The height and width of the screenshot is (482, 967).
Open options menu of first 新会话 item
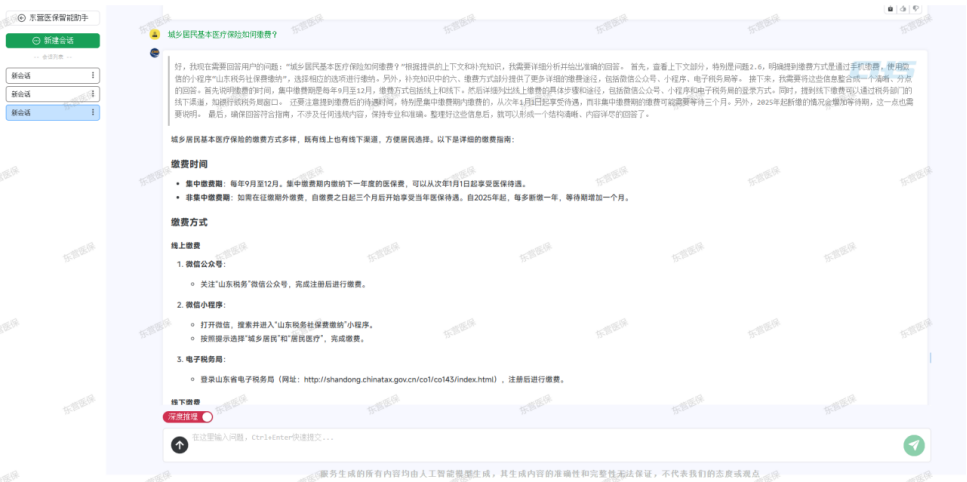click(93, 75)
